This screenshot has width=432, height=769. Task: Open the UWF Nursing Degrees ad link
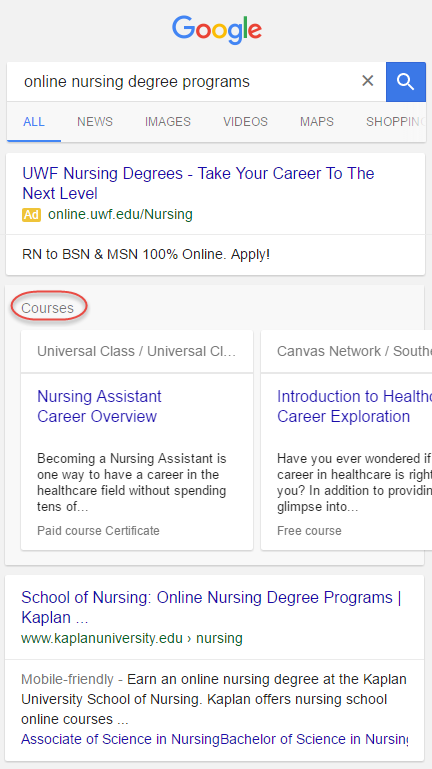pyautogui.click(x=198, y=183)
